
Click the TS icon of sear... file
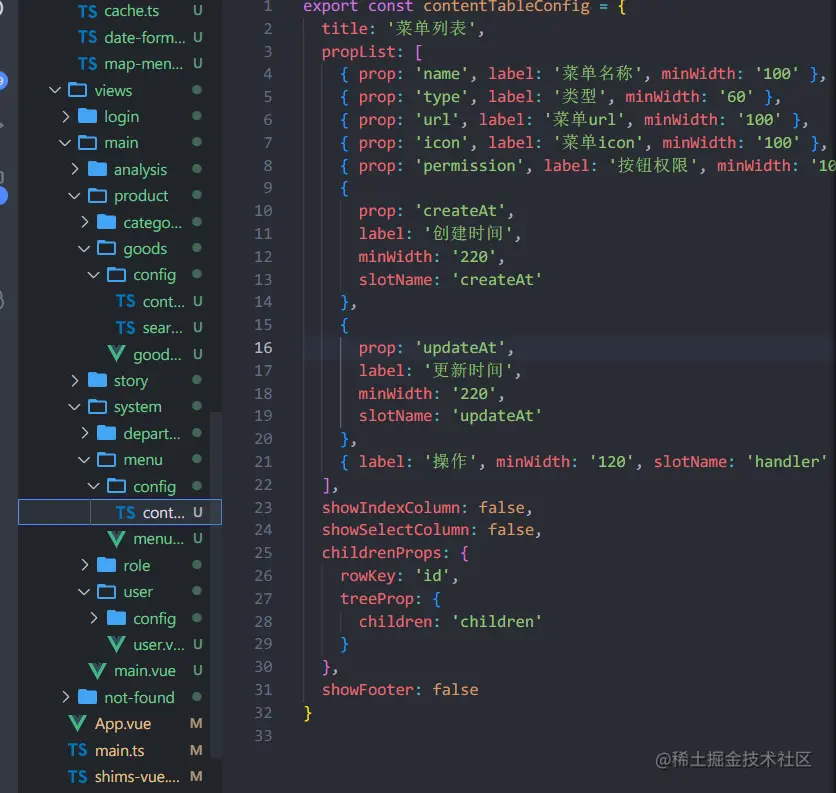point(126,327)
